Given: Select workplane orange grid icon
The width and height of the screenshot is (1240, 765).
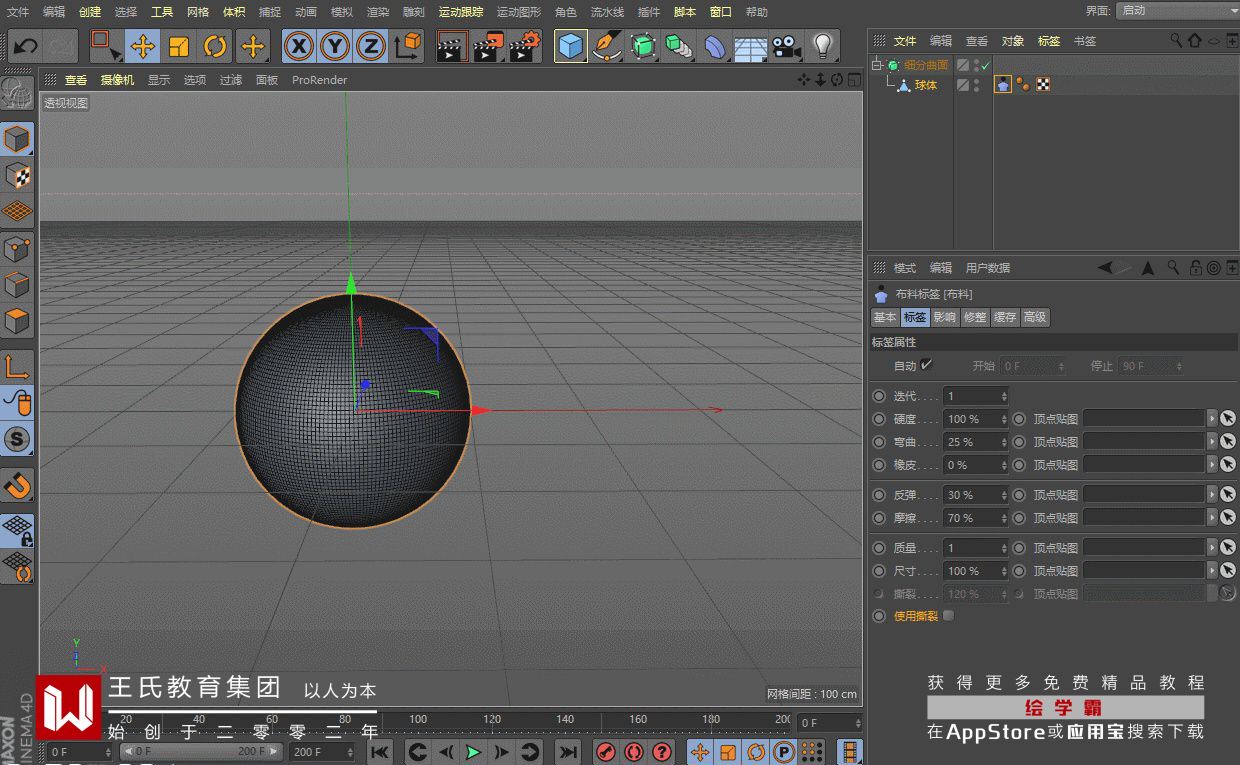Looking at the screenshot, I should coord(17,212).
